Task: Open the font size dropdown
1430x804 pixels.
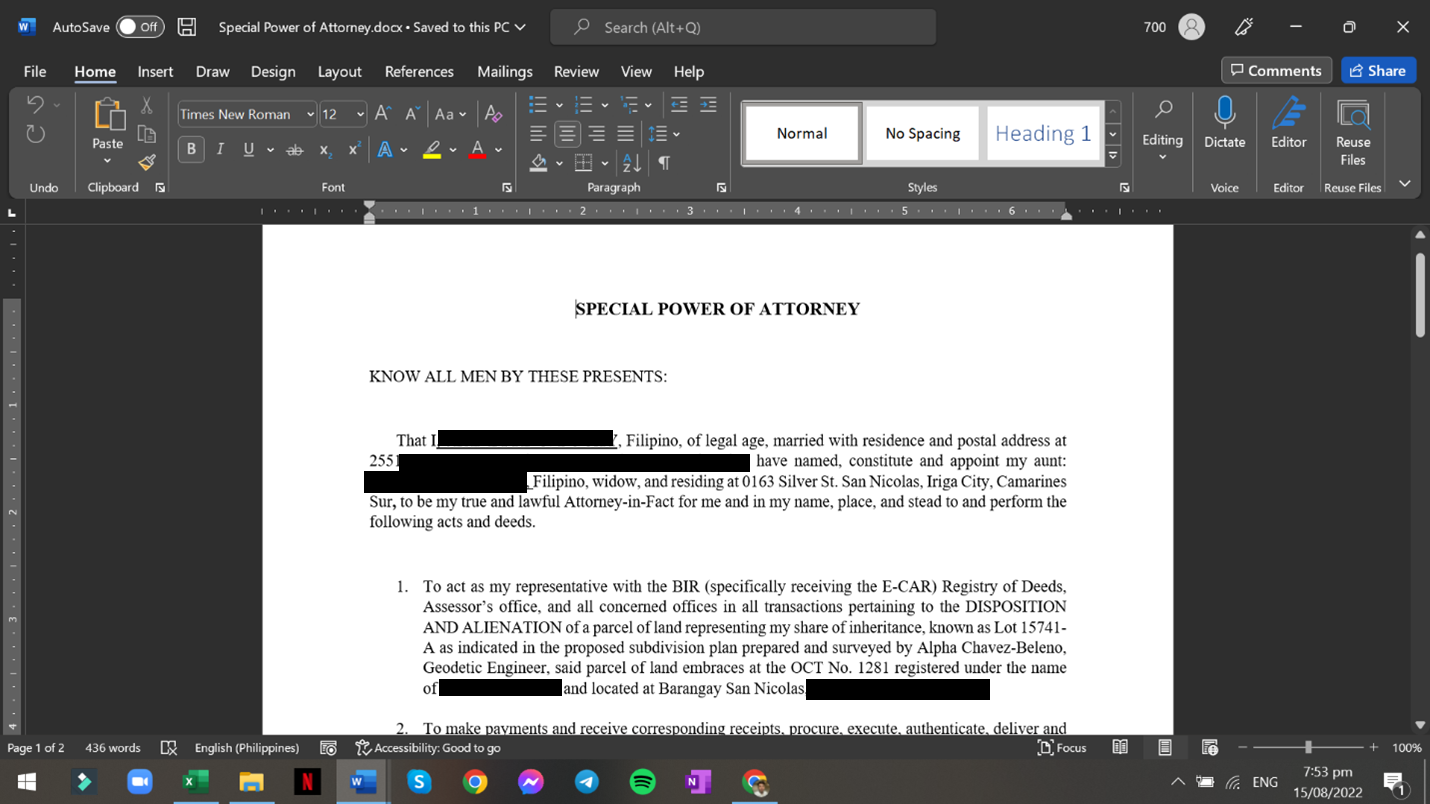Action: pyautogui.click(x=360, y=114)
